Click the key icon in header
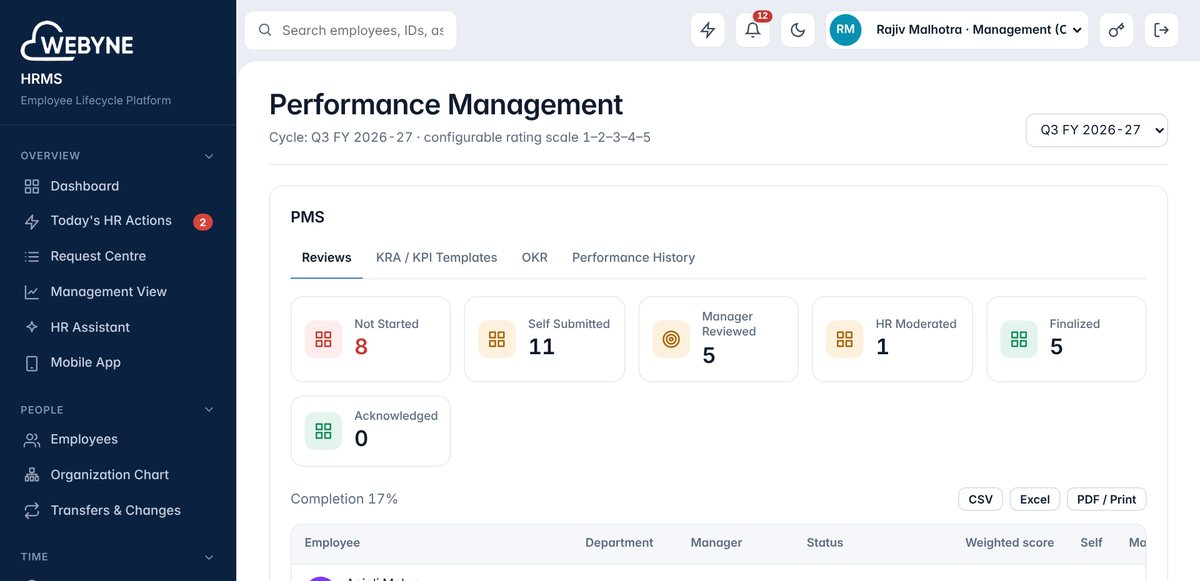The height and width of the screenshot is (581, 1200). pos(1116,30)
